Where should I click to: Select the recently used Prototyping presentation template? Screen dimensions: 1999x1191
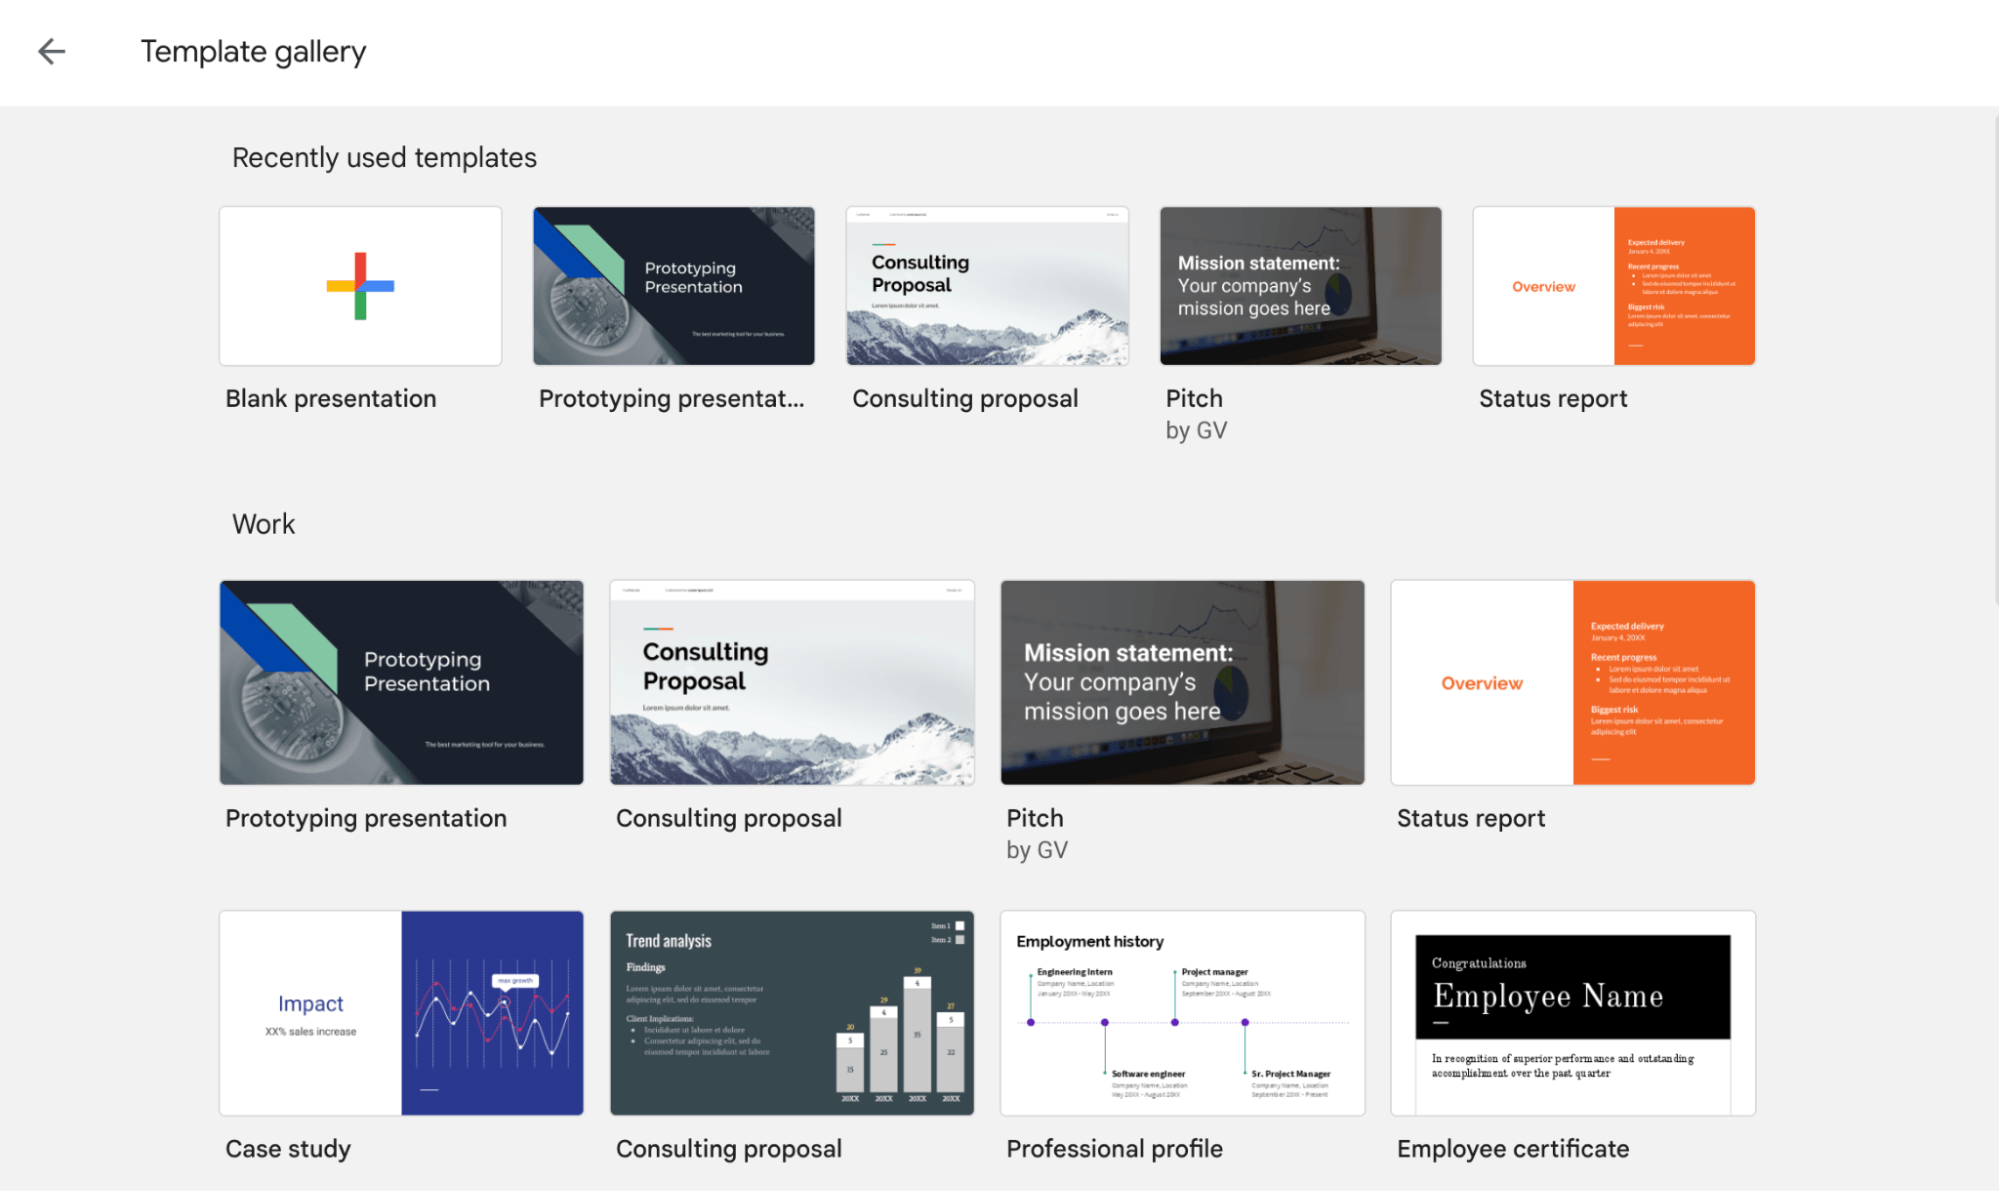[673, 285]
